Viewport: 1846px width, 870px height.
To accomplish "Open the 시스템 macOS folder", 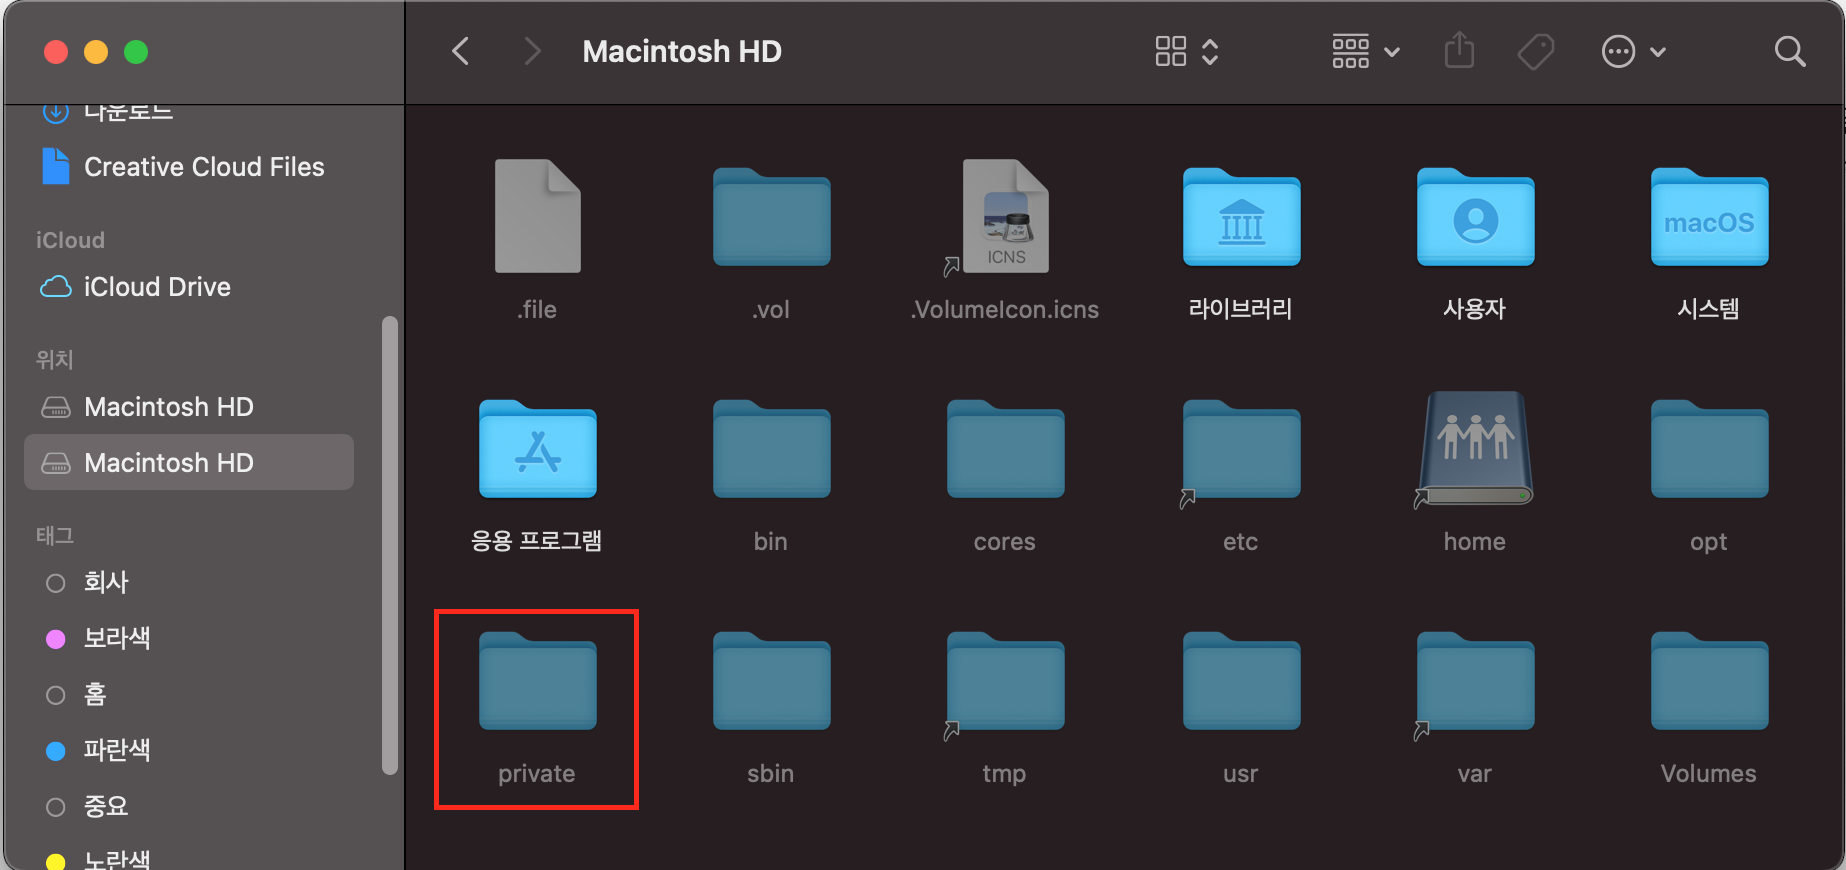I will point(1709,216).
